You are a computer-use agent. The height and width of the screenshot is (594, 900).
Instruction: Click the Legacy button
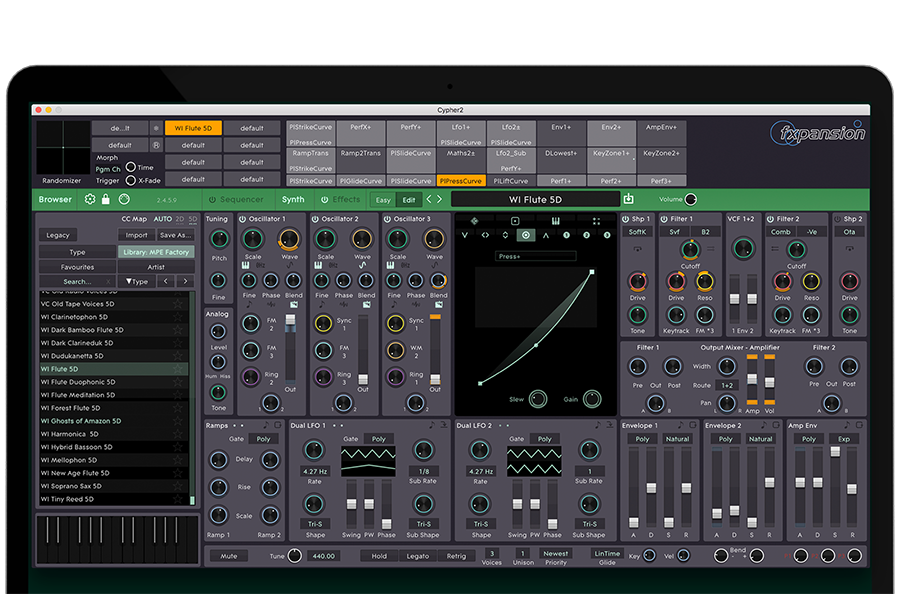(58, 235)
